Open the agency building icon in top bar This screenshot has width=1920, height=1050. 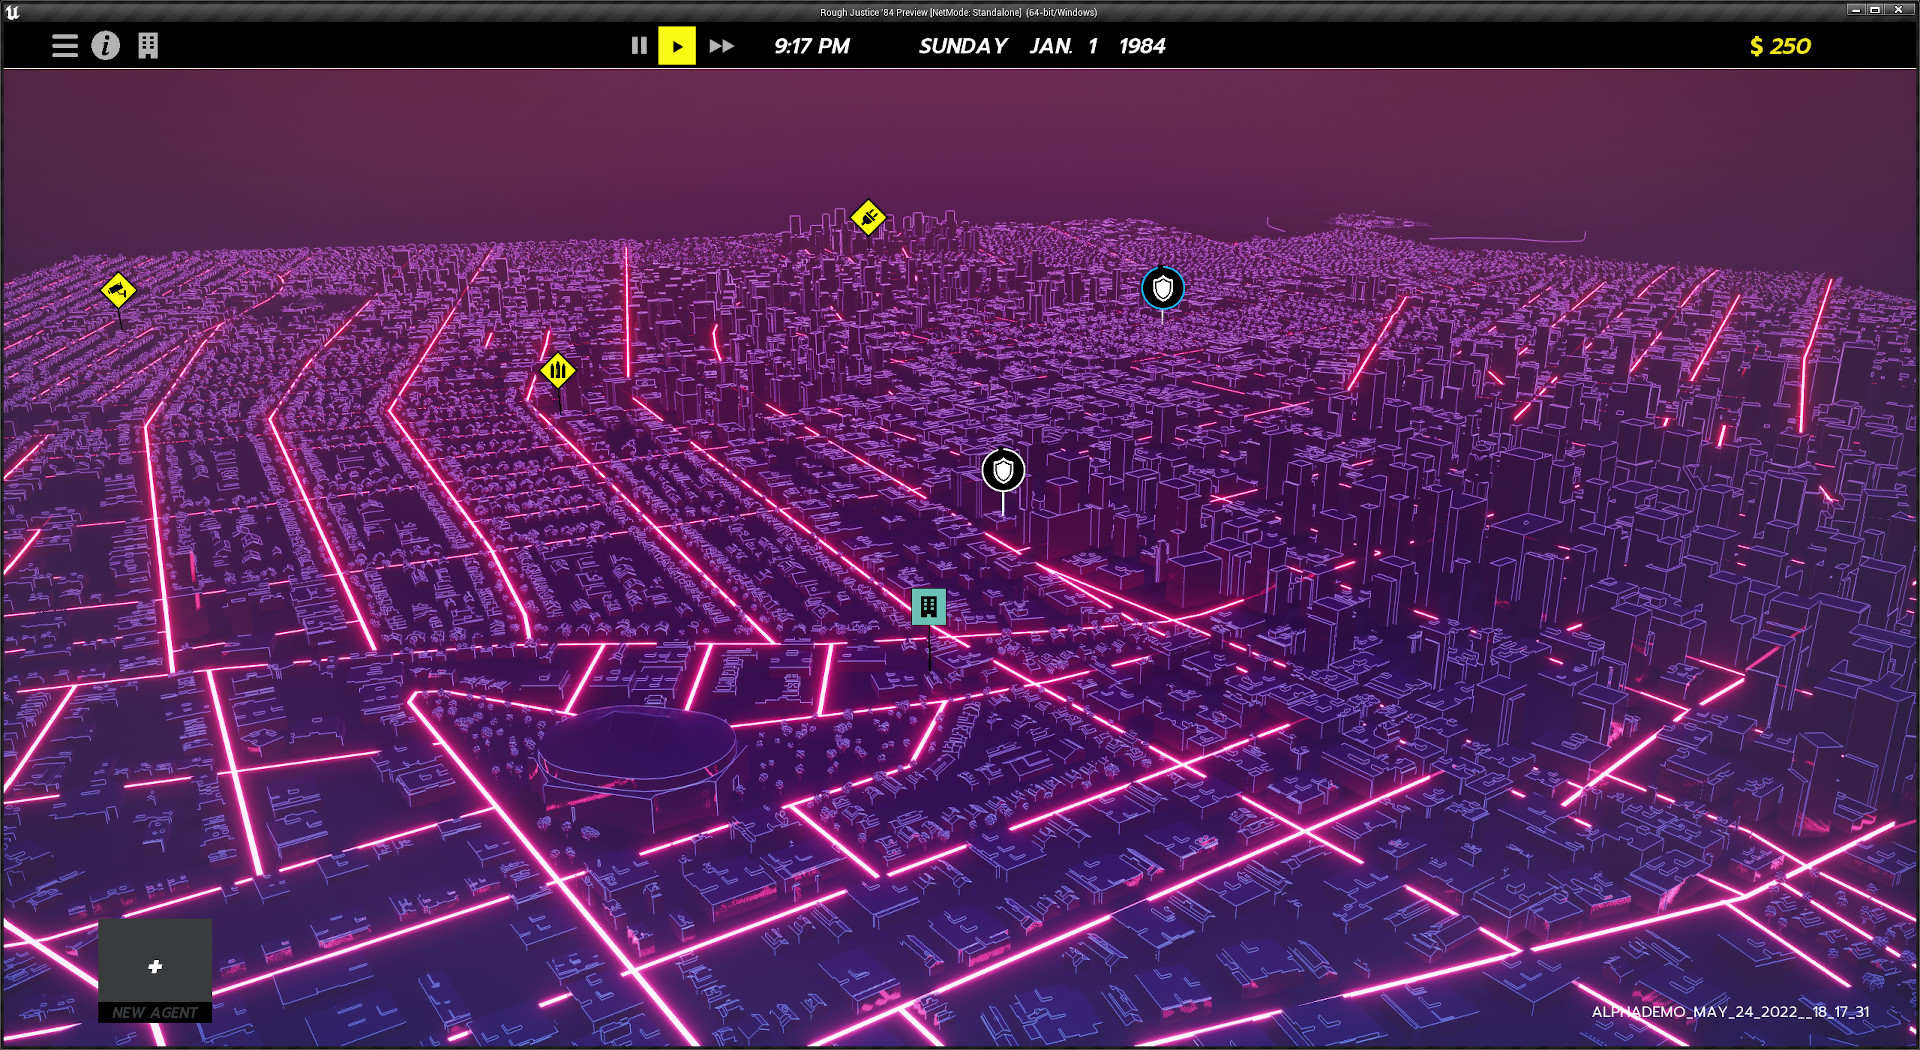click(148, 46)
